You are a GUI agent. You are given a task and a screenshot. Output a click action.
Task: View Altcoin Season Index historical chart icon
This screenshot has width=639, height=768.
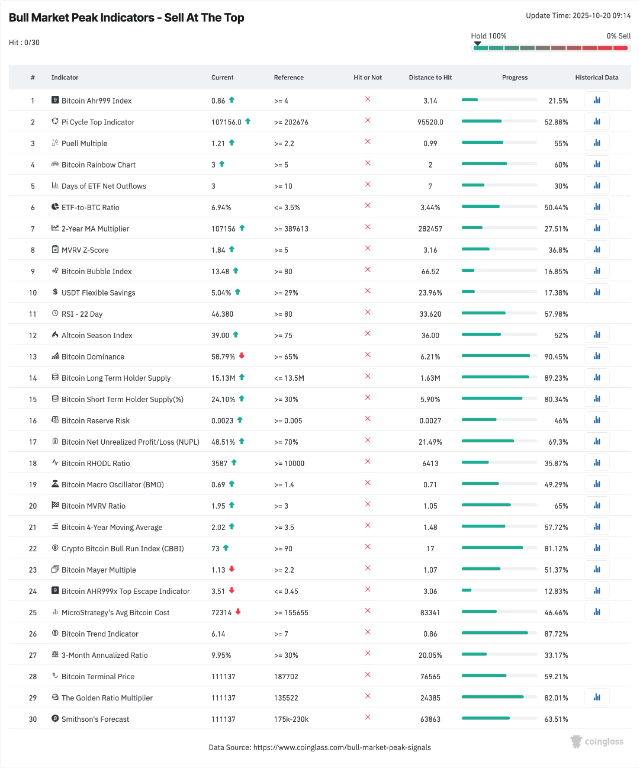tap(597, 335)
